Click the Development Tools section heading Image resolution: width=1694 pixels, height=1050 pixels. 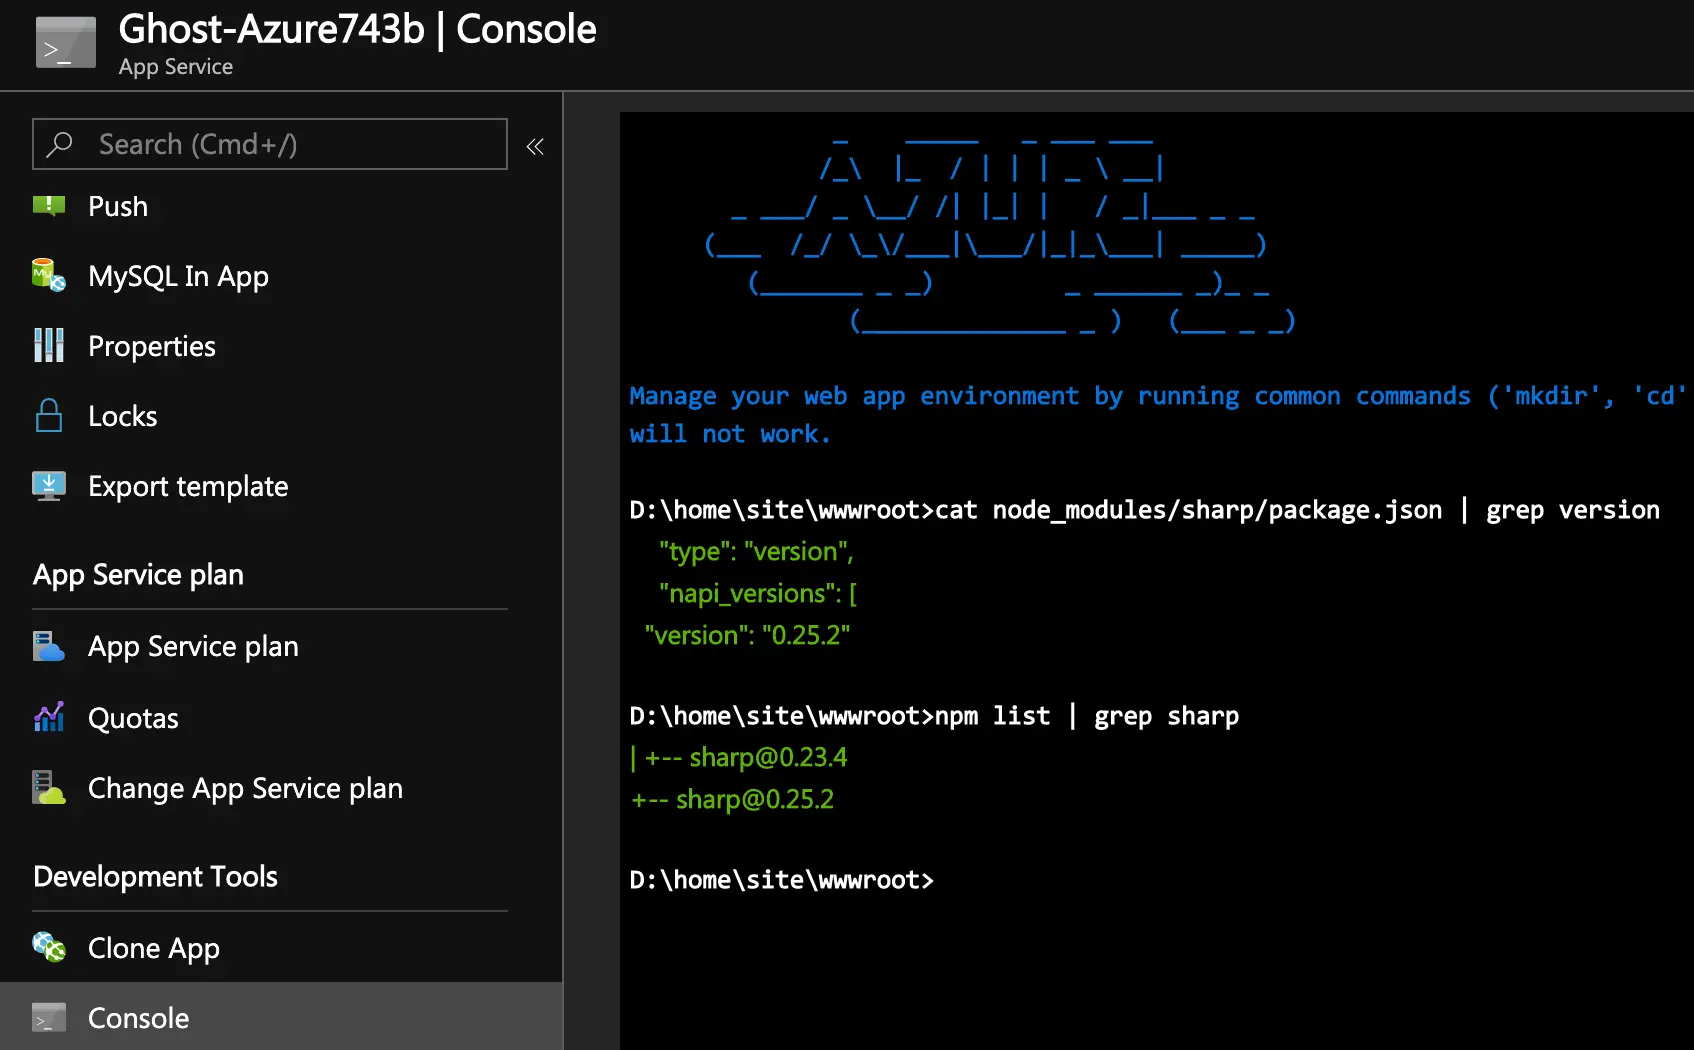click(155, 876)
